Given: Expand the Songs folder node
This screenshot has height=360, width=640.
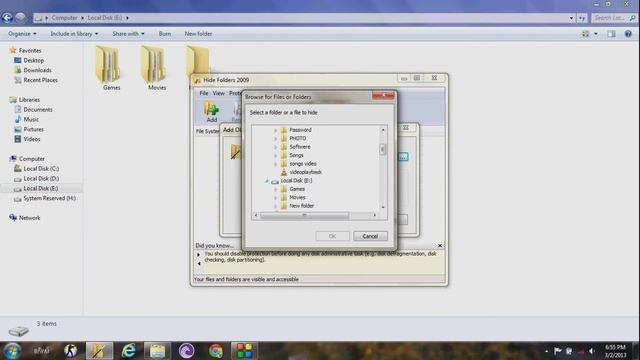Looking at the screenshot, I should pos(276,155).
